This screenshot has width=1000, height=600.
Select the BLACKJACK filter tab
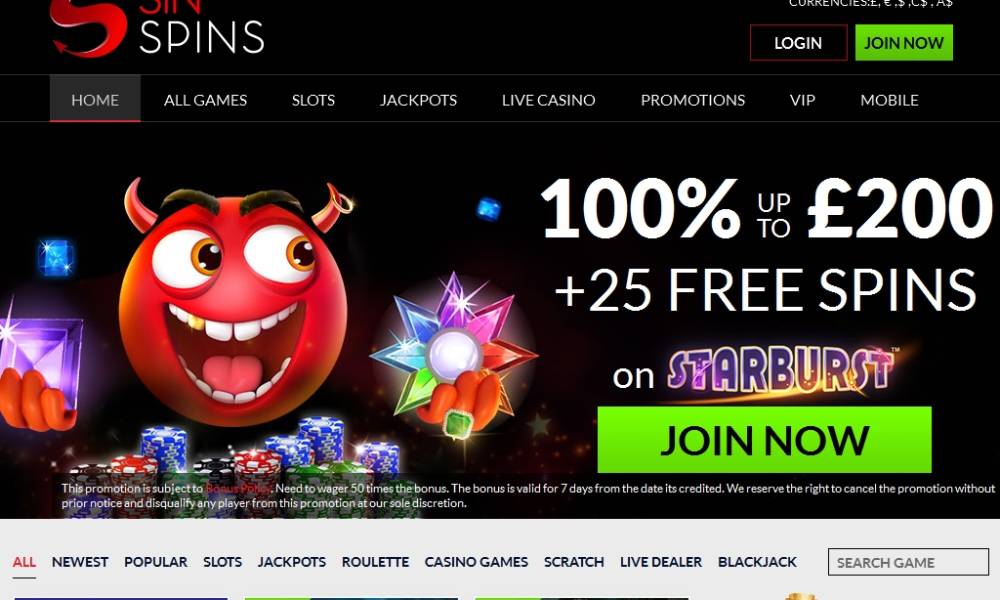pyautogui.click(x=757, y=562)
